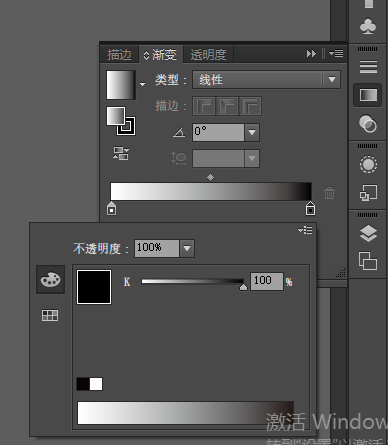Viewport: 388px width, 445px height.
Task: Collapse panel with double-arrow icon
Action: (311, 54)
